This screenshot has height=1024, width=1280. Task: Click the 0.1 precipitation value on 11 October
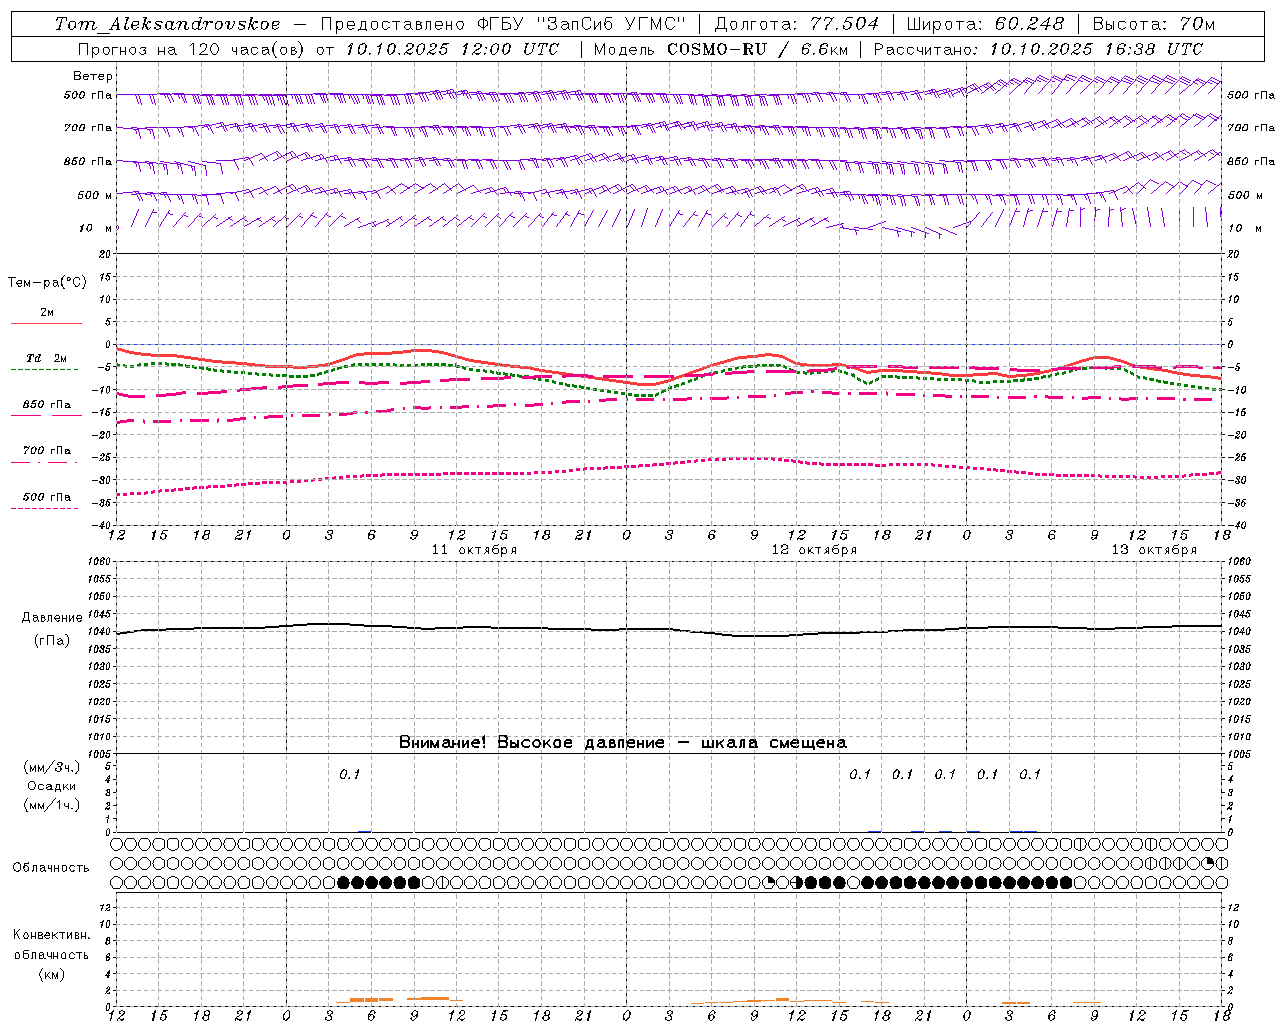pos(349,774)
